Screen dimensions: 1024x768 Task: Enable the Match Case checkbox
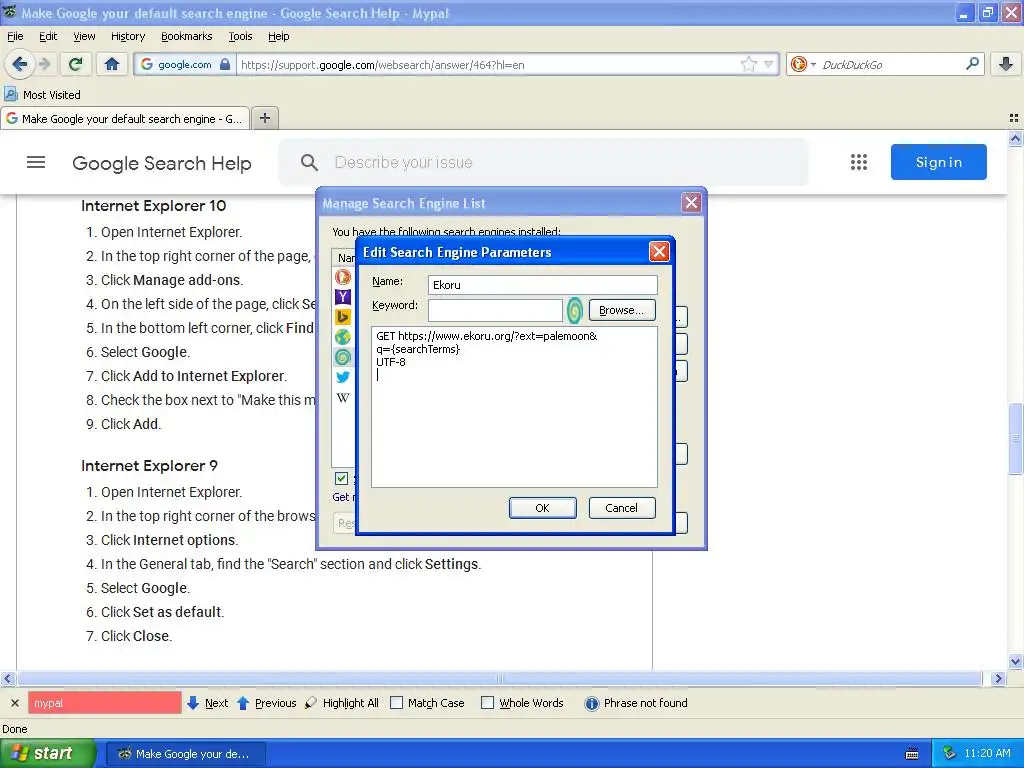click(396, 703)
